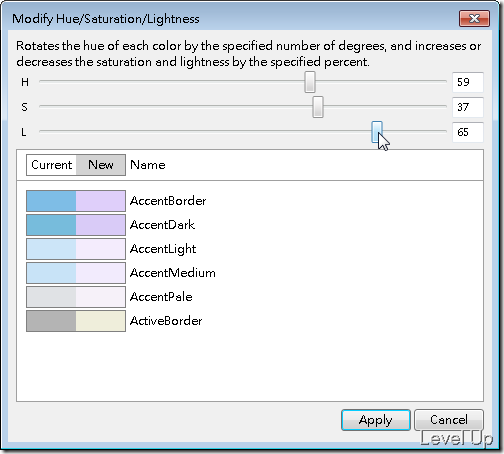504x454 pixels.
Task: Select the AccentBorder name text
Action: point(168,201)
